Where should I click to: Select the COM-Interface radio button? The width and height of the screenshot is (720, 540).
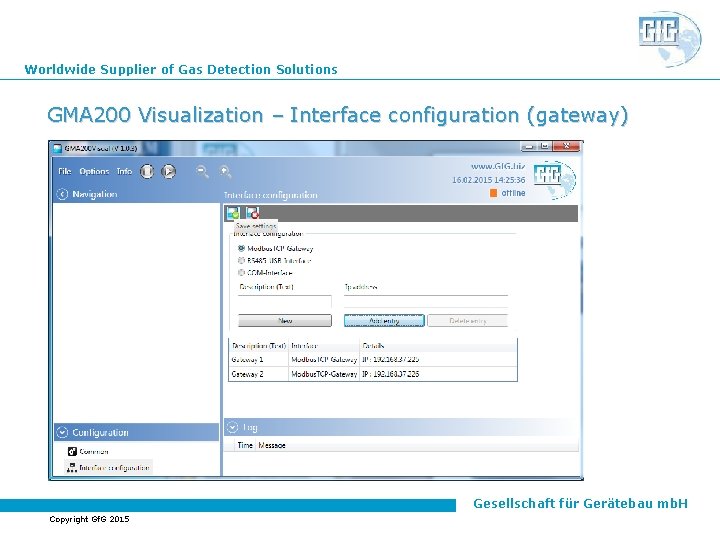(241, 272)
